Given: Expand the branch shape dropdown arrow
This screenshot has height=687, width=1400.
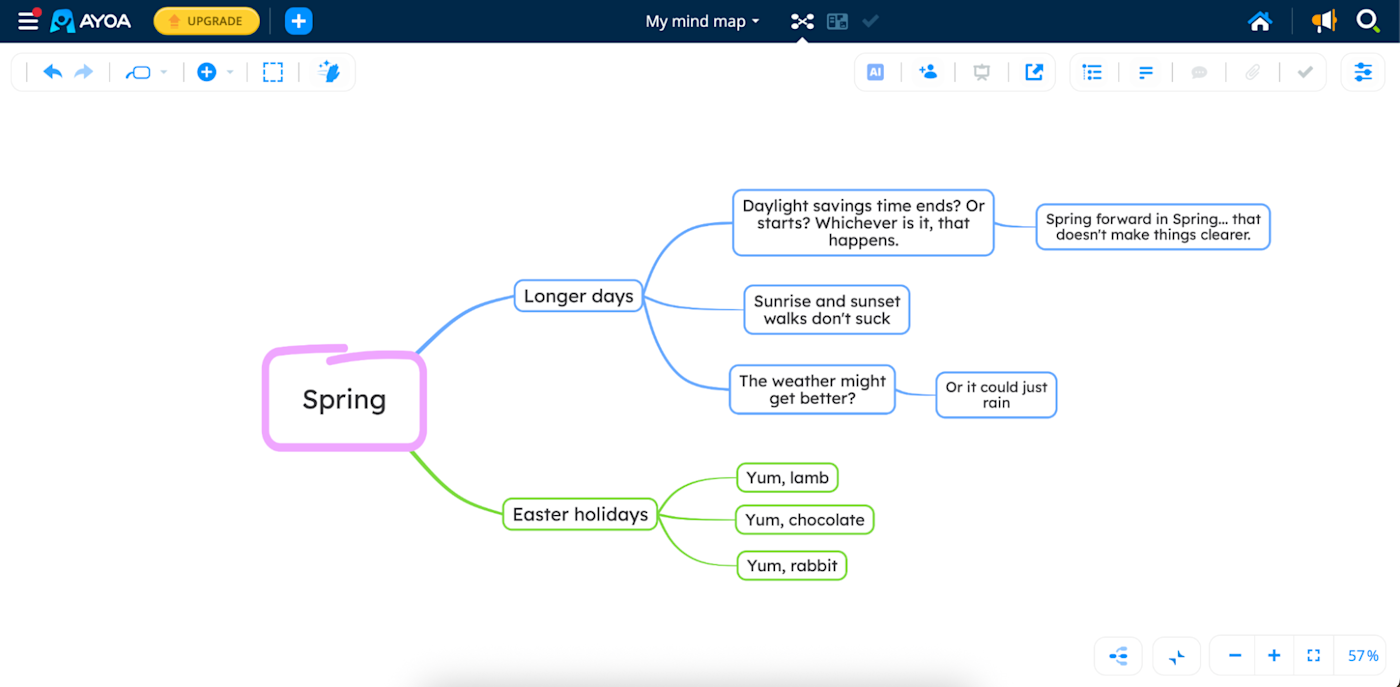Looking at the screenshot, I should [x=164, y=72].
